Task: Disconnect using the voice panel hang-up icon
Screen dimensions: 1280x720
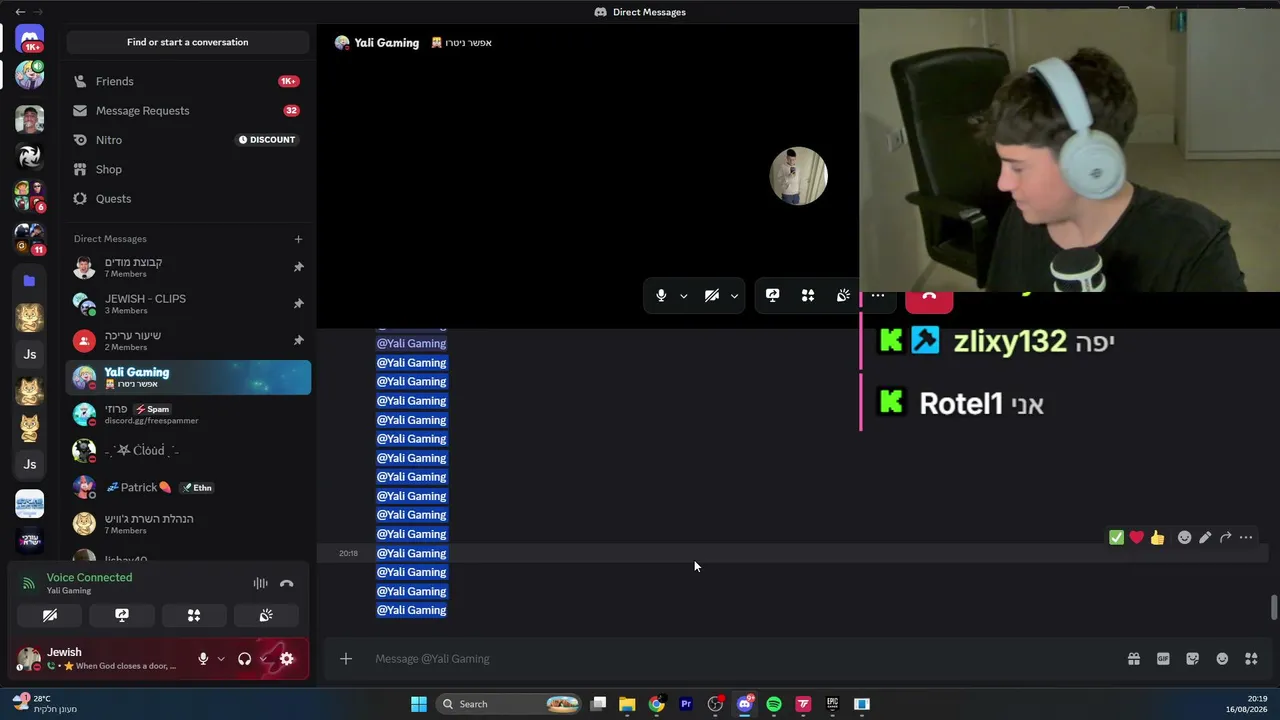Action: [287, 583]
